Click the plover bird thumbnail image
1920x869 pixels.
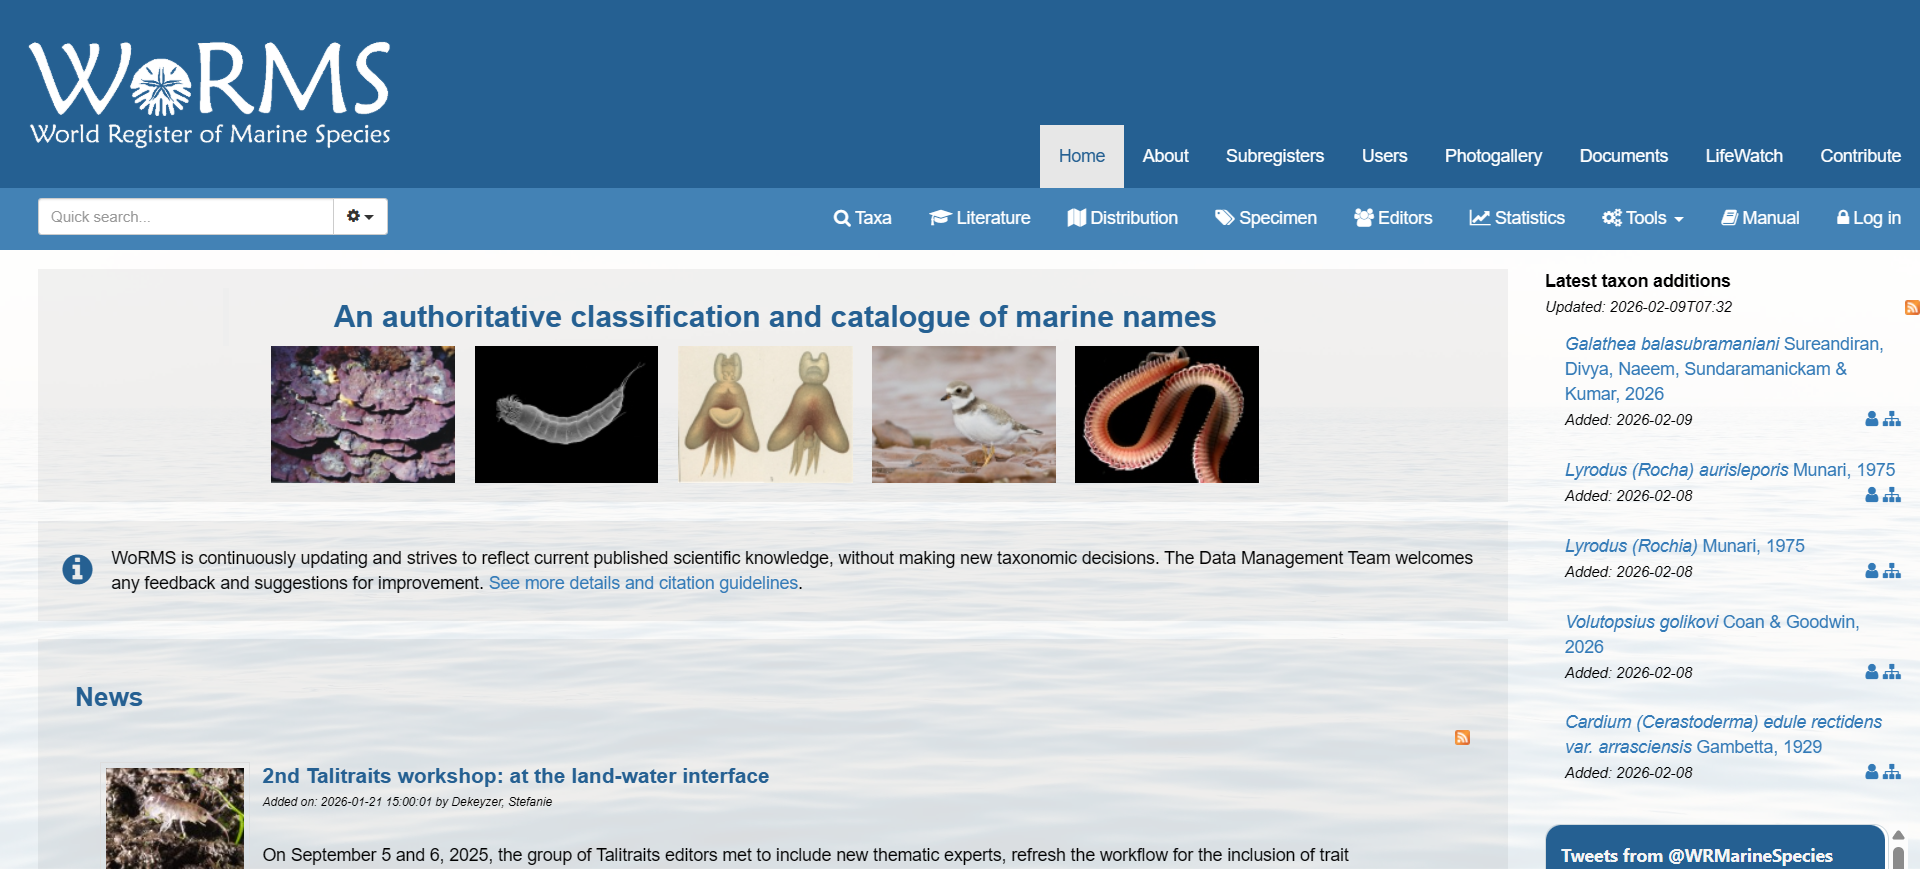pyautogui.click(x=963, y=414)
